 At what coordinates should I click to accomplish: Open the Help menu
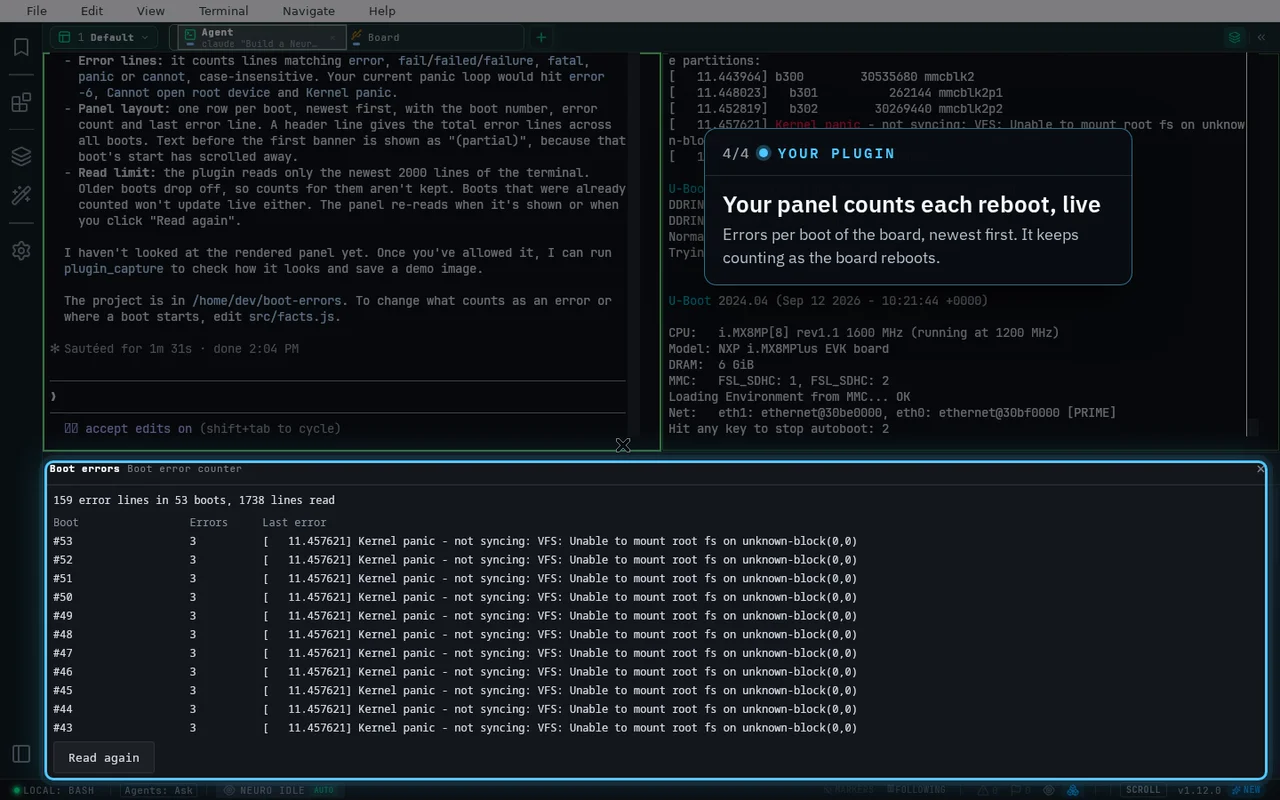click(x=382, y=11)
